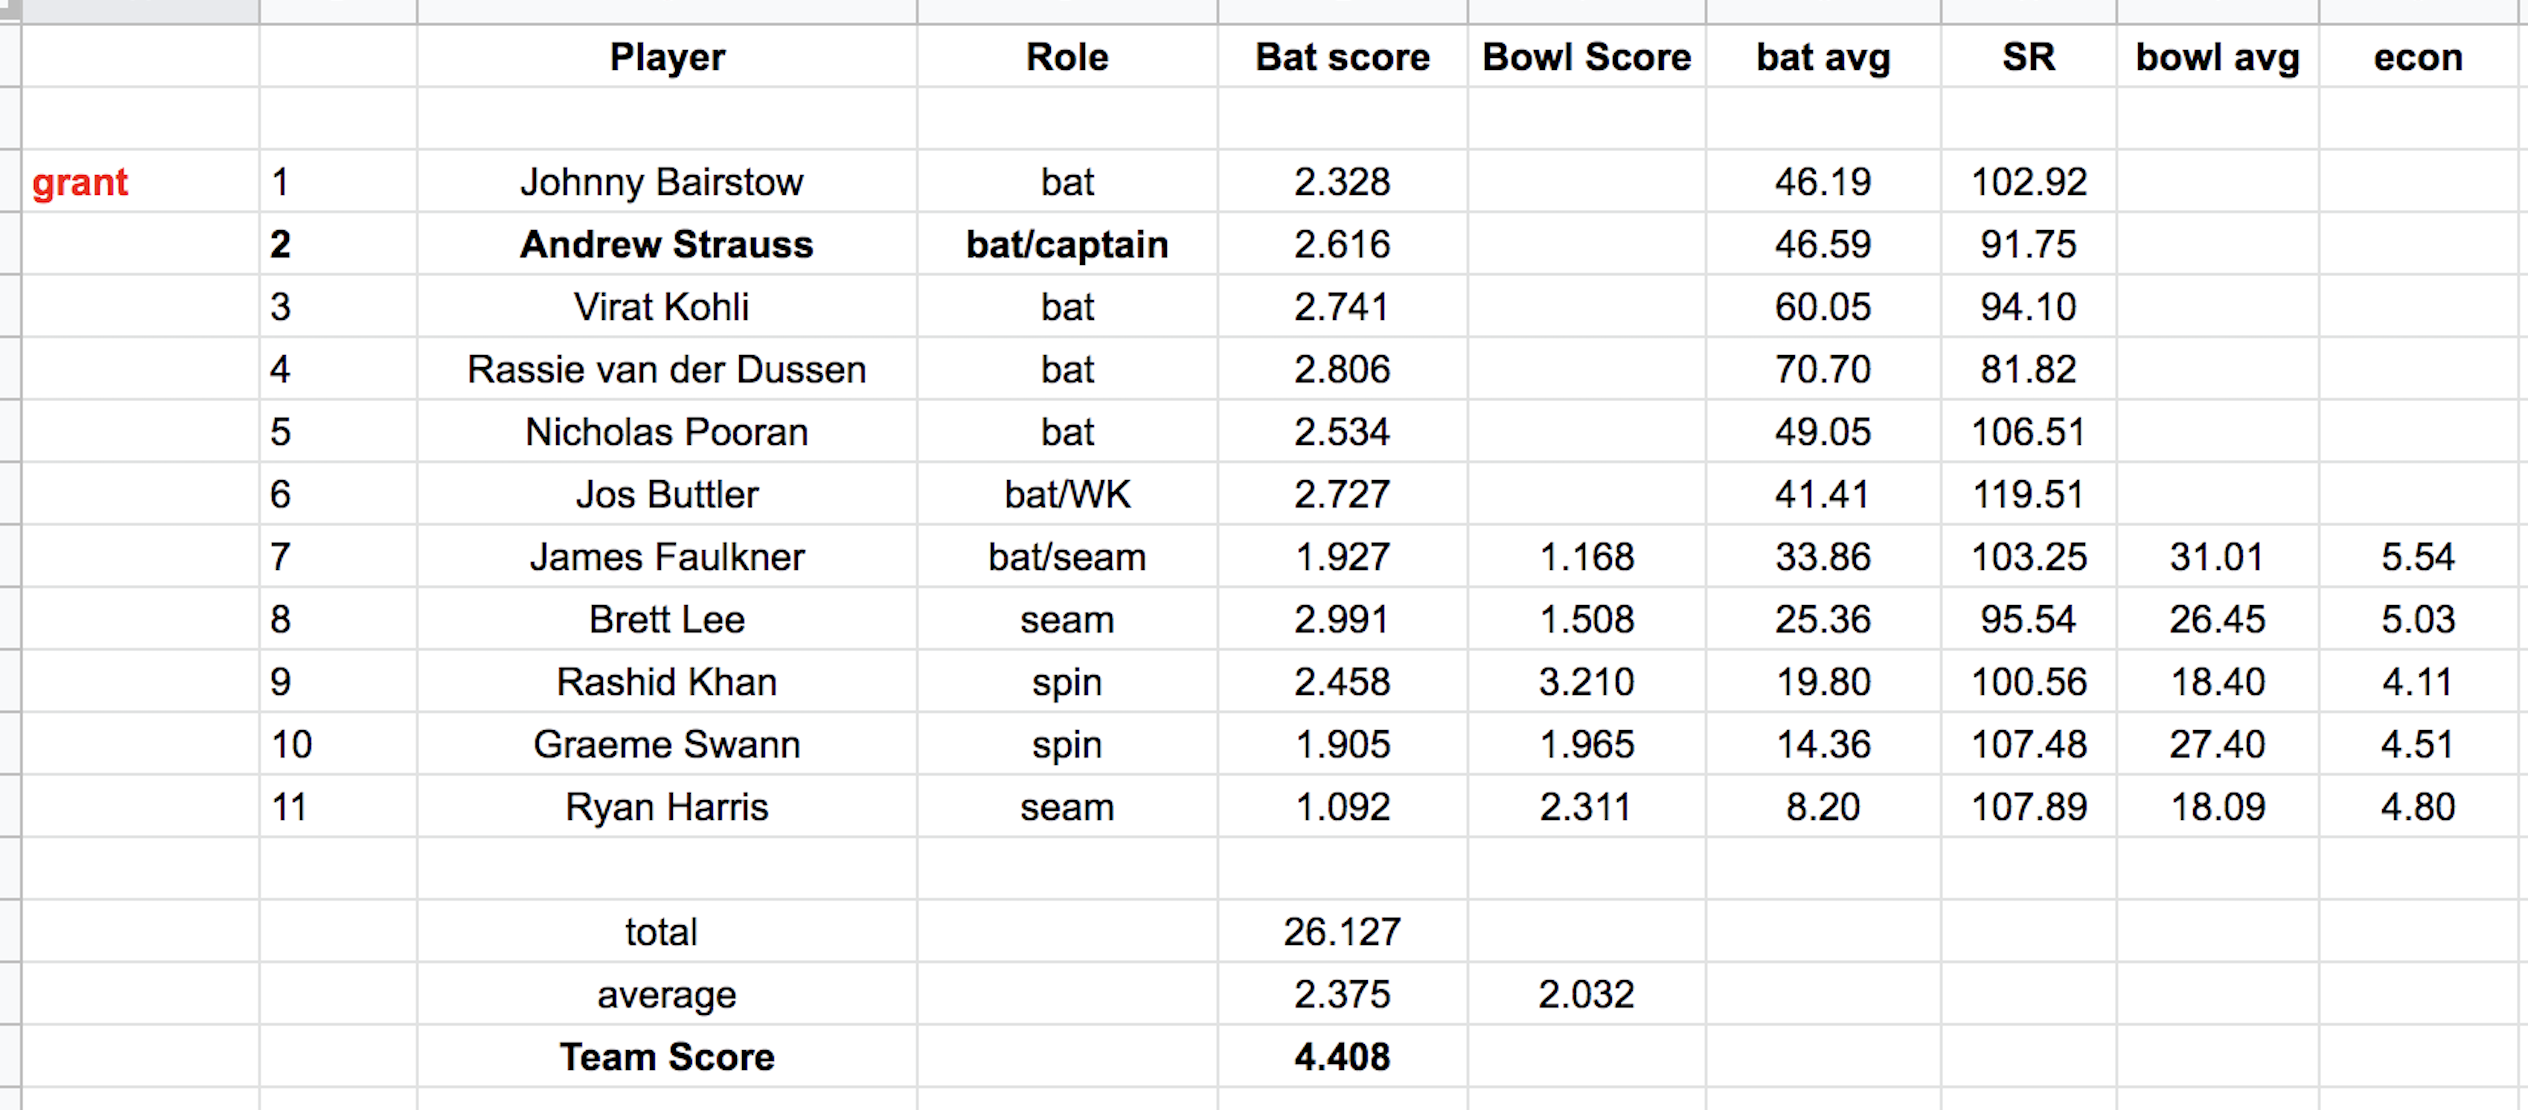The image size is (2528, 1110).
Task: Select the Bat score header cell
Action: click(x=1342, y=57)
